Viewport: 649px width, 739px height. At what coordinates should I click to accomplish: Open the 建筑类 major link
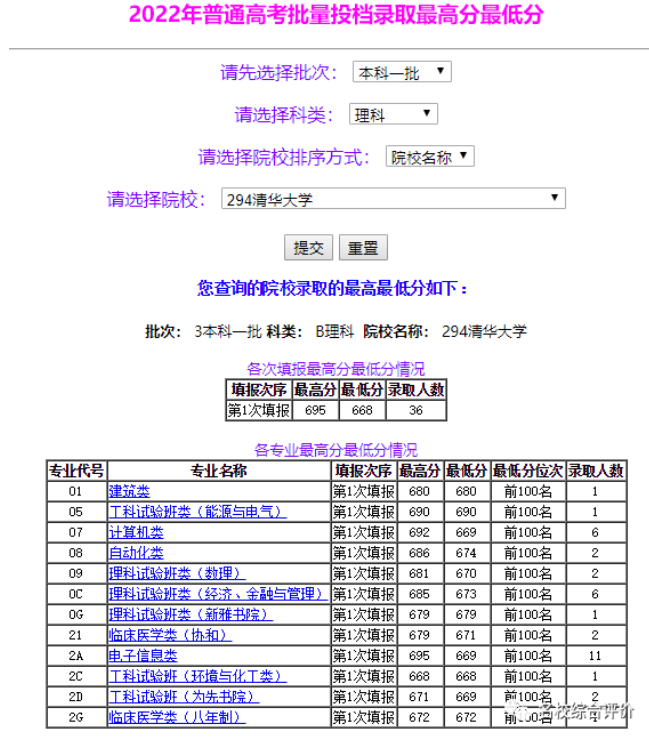[x=129, y=492]
